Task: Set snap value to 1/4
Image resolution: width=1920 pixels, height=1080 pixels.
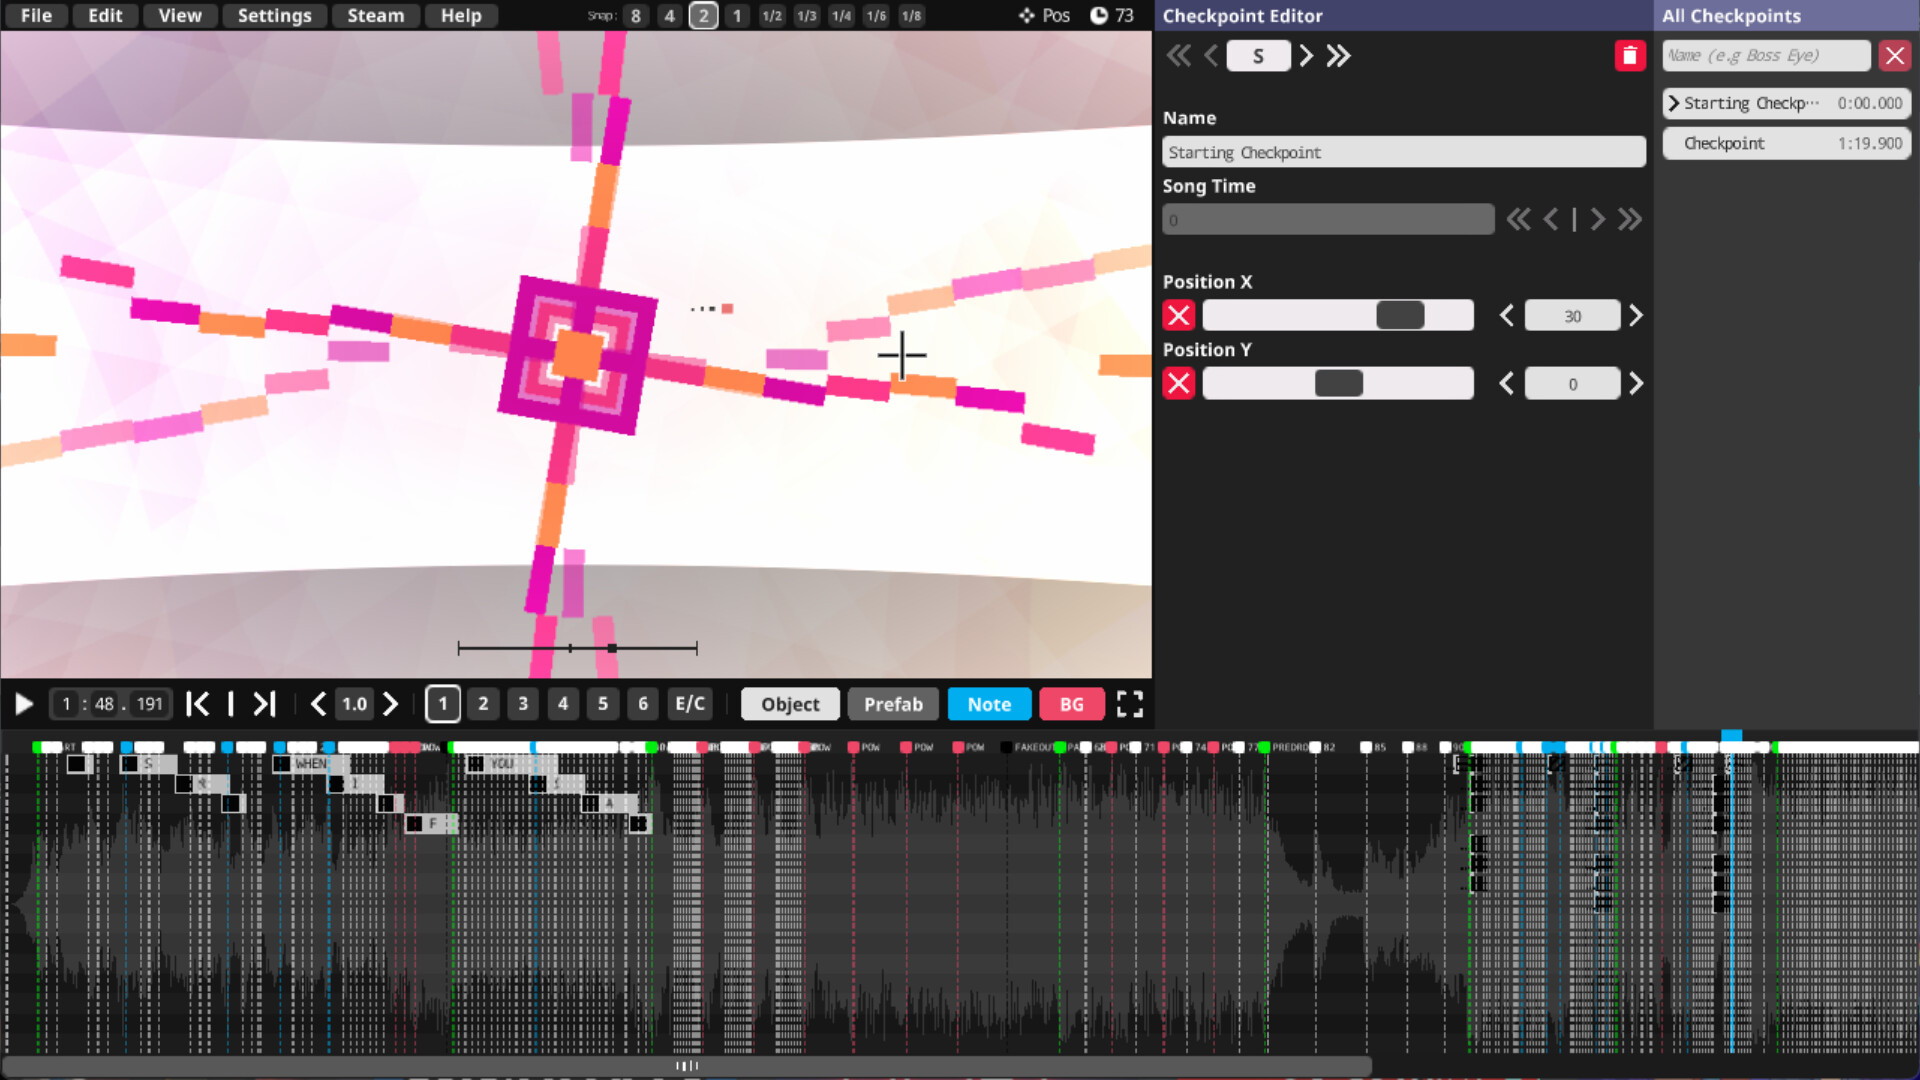Action: coord(842,16)
